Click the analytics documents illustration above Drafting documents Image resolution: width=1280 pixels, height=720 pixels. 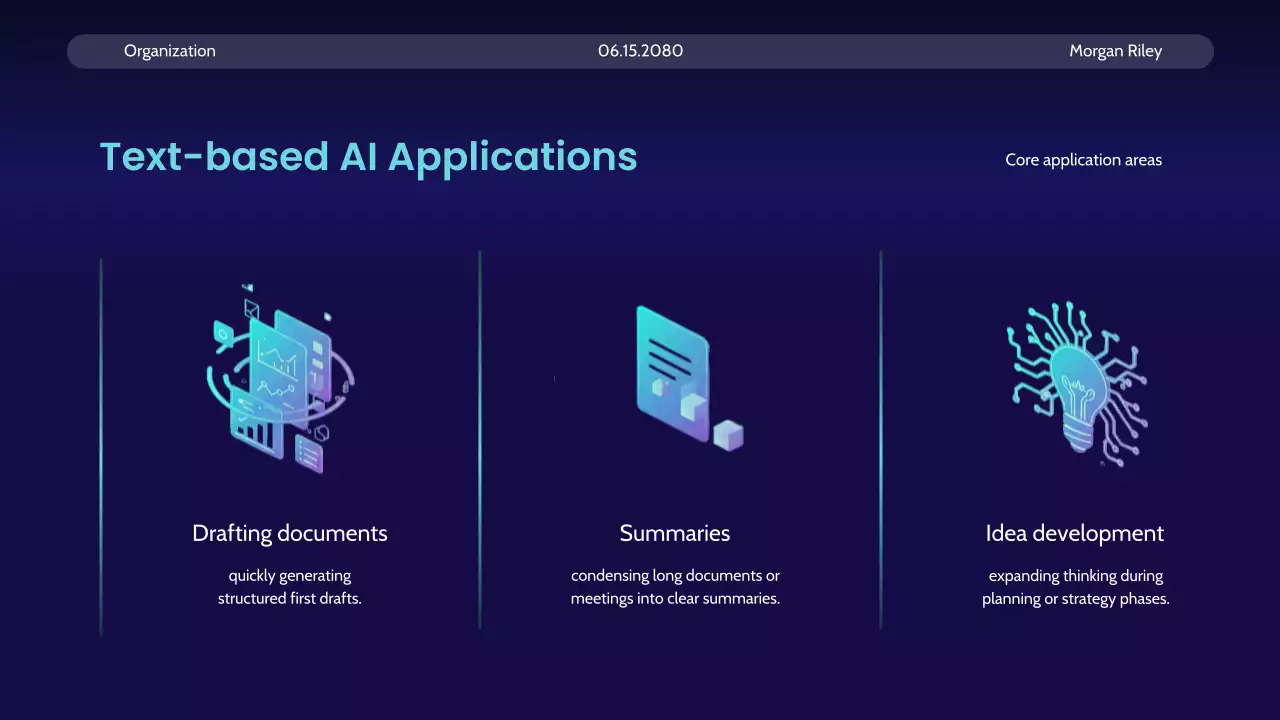click(282, 378)
